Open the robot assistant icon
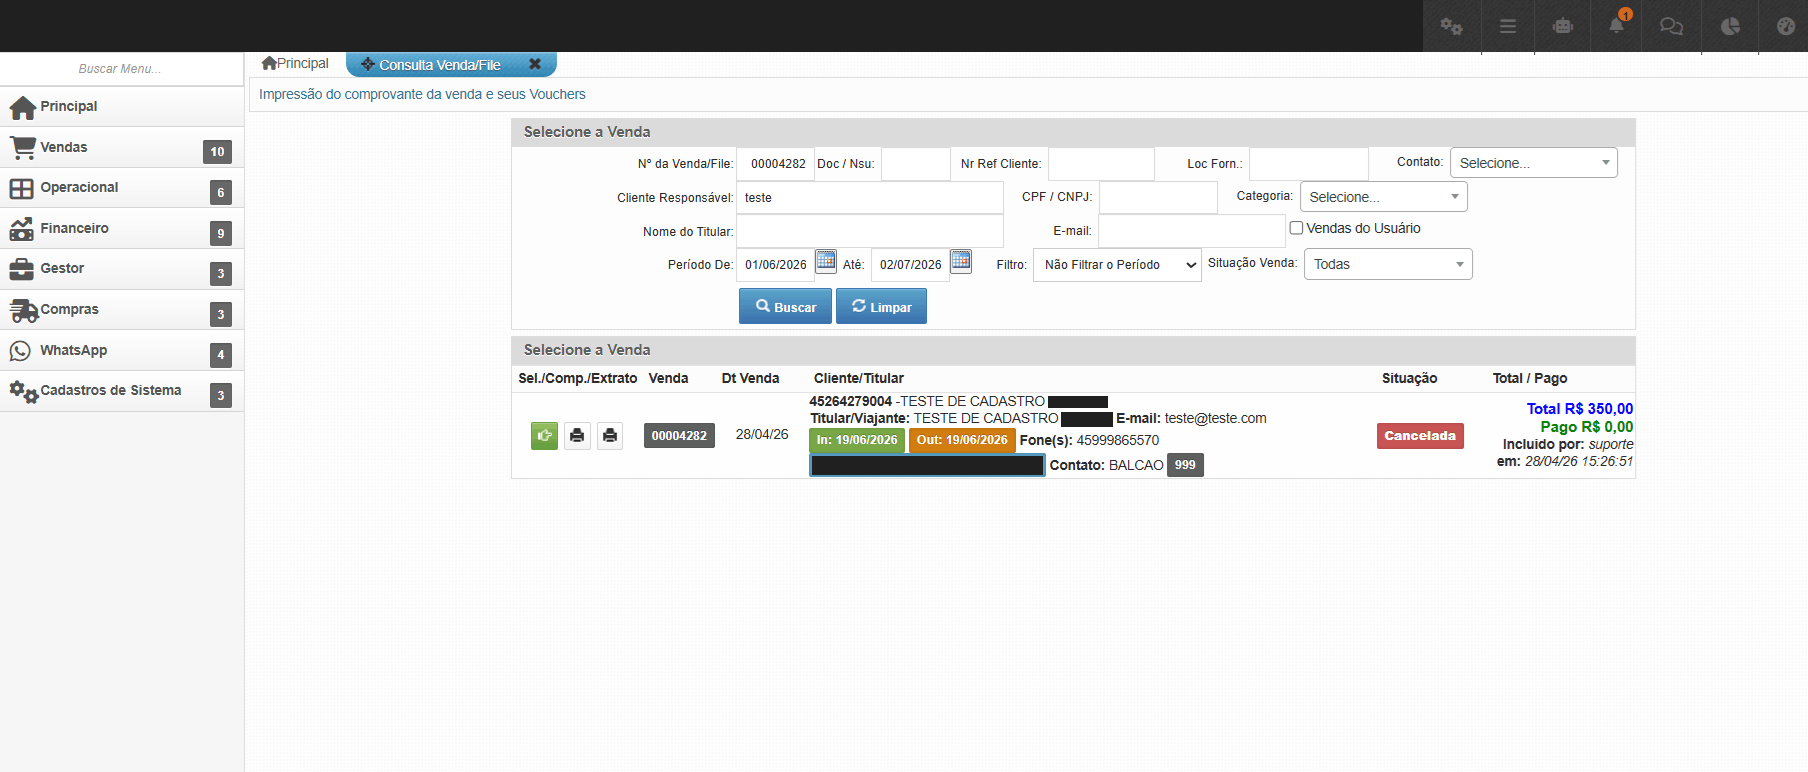1808x772 pixels. [x=1563, y=26]
